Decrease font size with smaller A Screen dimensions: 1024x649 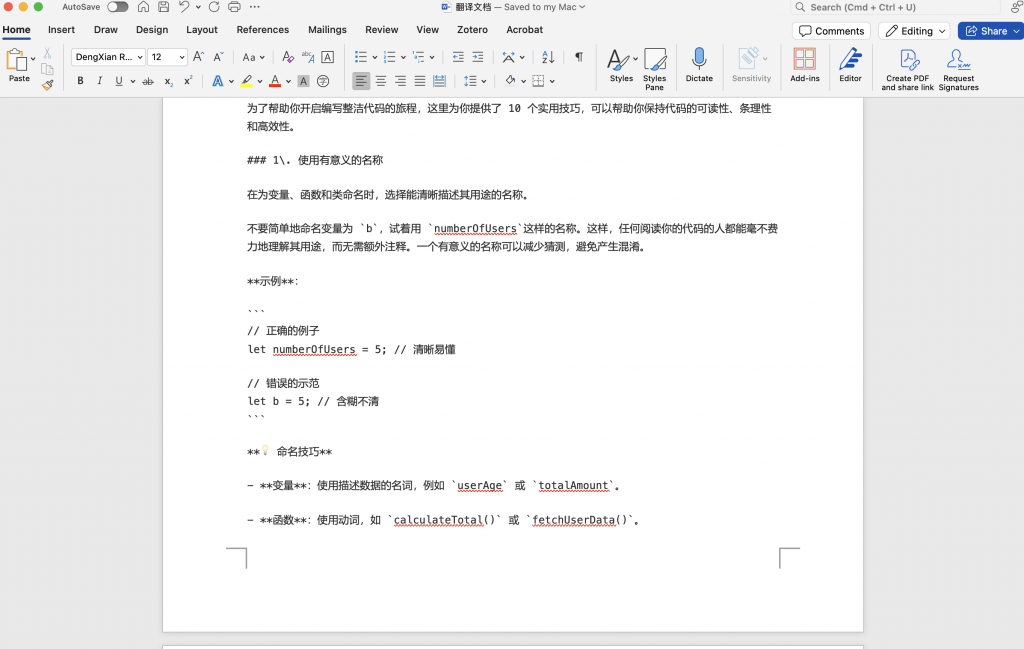[x=219, y=57]
